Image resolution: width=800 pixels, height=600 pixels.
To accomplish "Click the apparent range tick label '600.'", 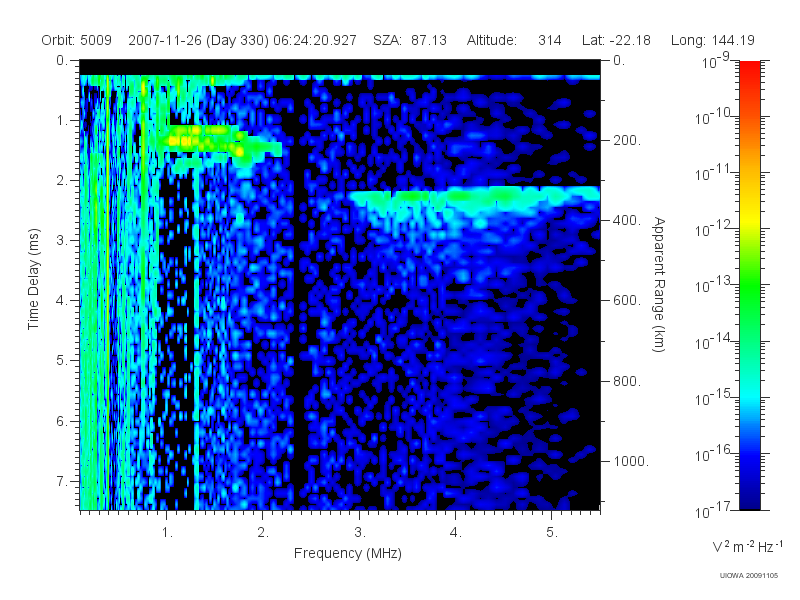I will [x=627, y=301].
